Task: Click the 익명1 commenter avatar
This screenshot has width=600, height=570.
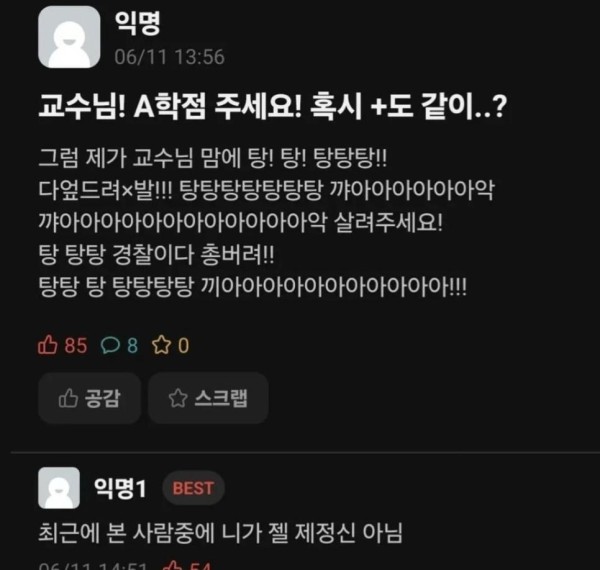Action: (59, 488)
